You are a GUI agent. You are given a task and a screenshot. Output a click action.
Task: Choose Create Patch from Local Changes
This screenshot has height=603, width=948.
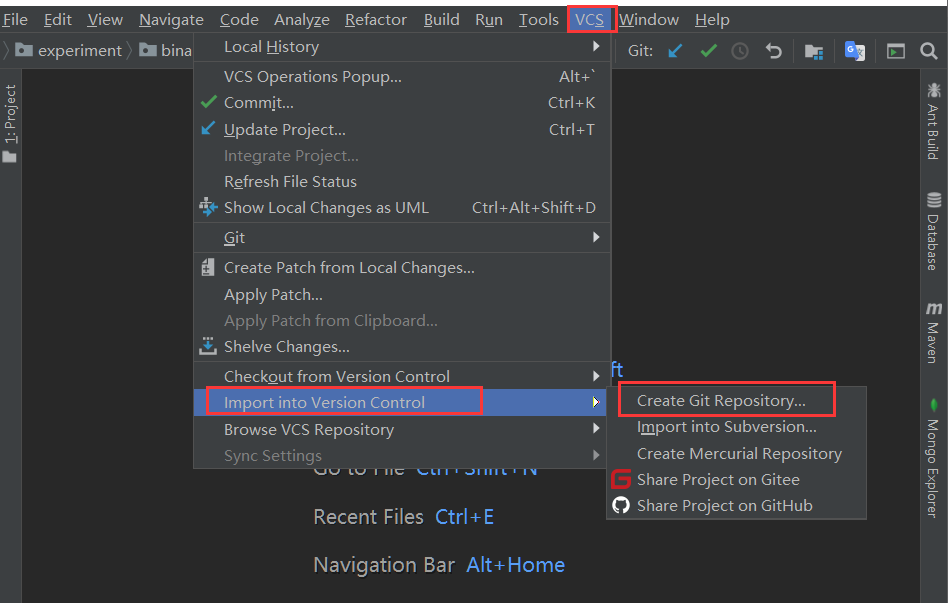point(402,267)
